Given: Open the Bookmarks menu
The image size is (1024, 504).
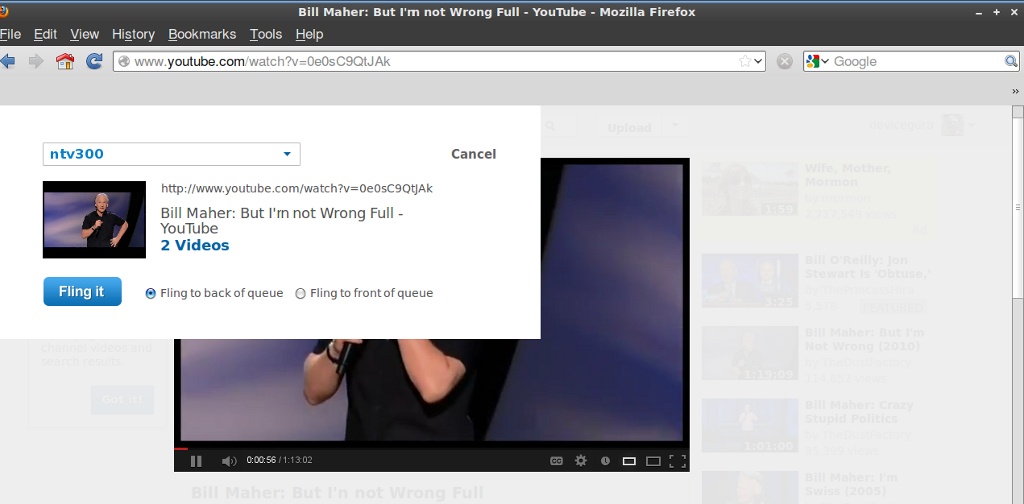Looking at the screenshot, I should coord(202,34).
